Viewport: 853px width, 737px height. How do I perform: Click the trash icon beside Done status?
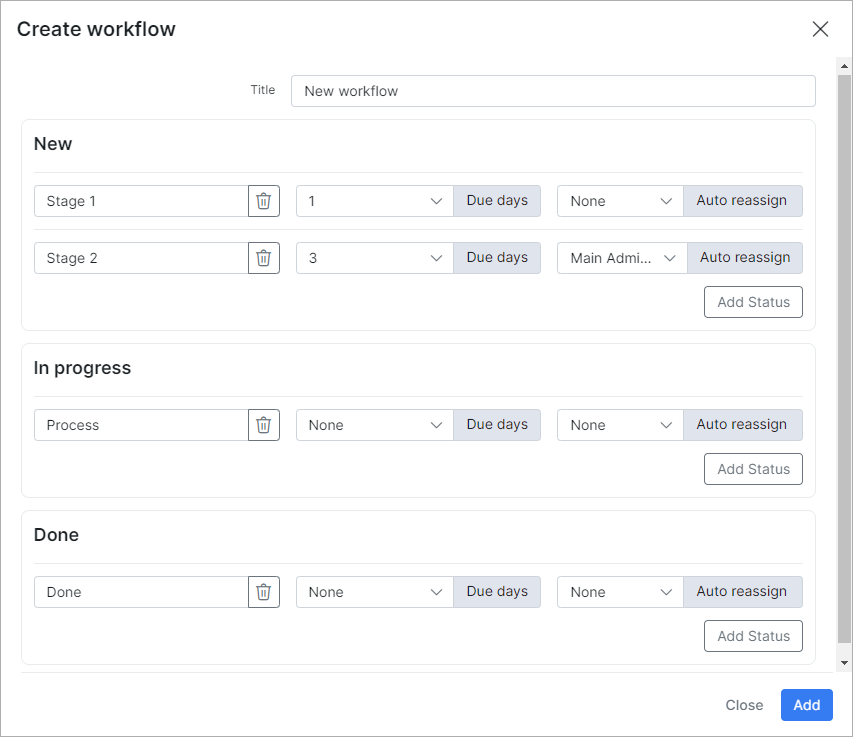pyautogui.click(x=264, y=592)
